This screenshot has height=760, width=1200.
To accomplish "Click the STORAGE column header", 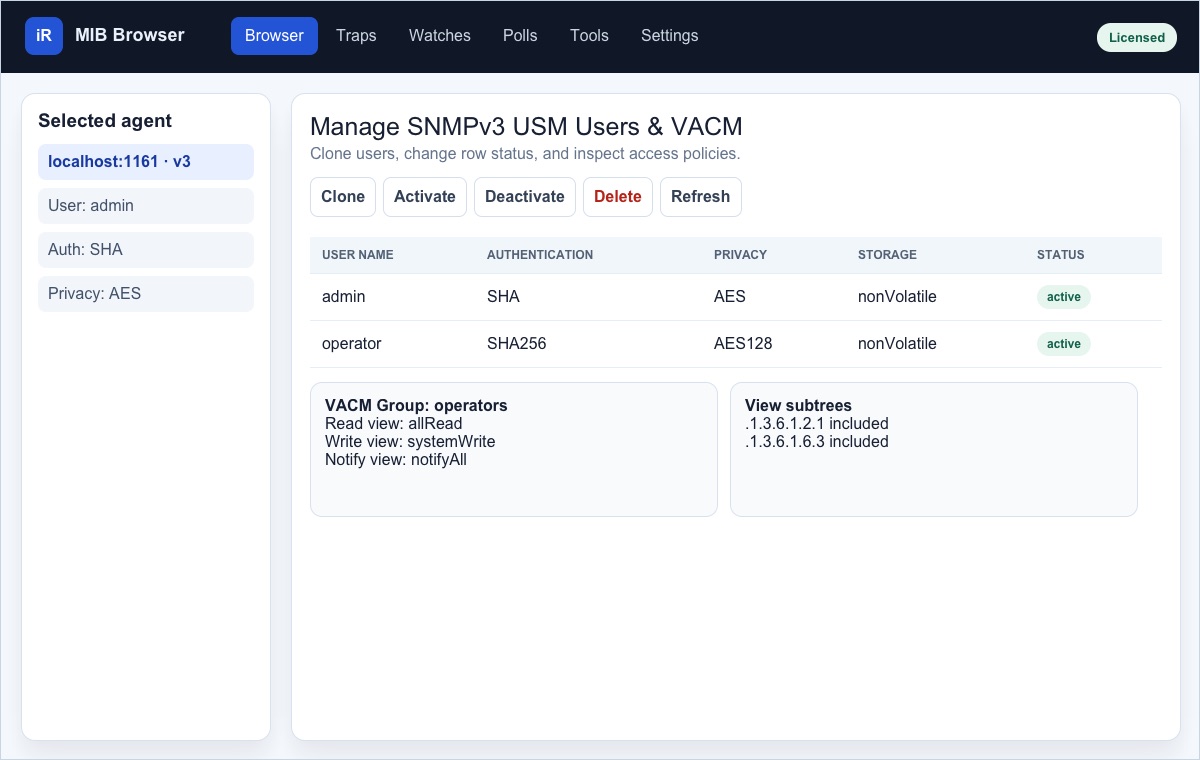I will (887, 255).
